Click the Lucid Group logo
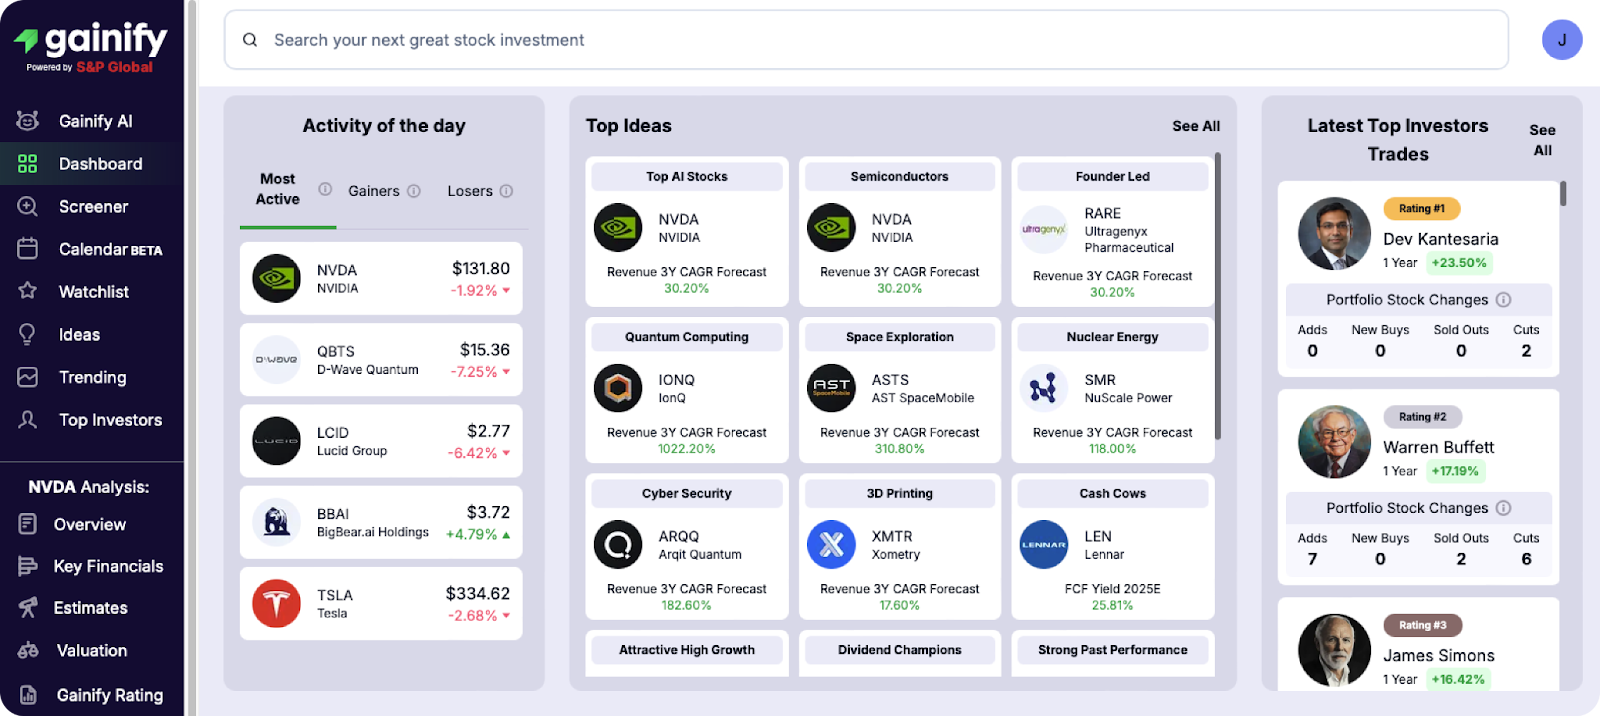The height and width of the screenshot is (716, 1600). (x=277, y=441)
